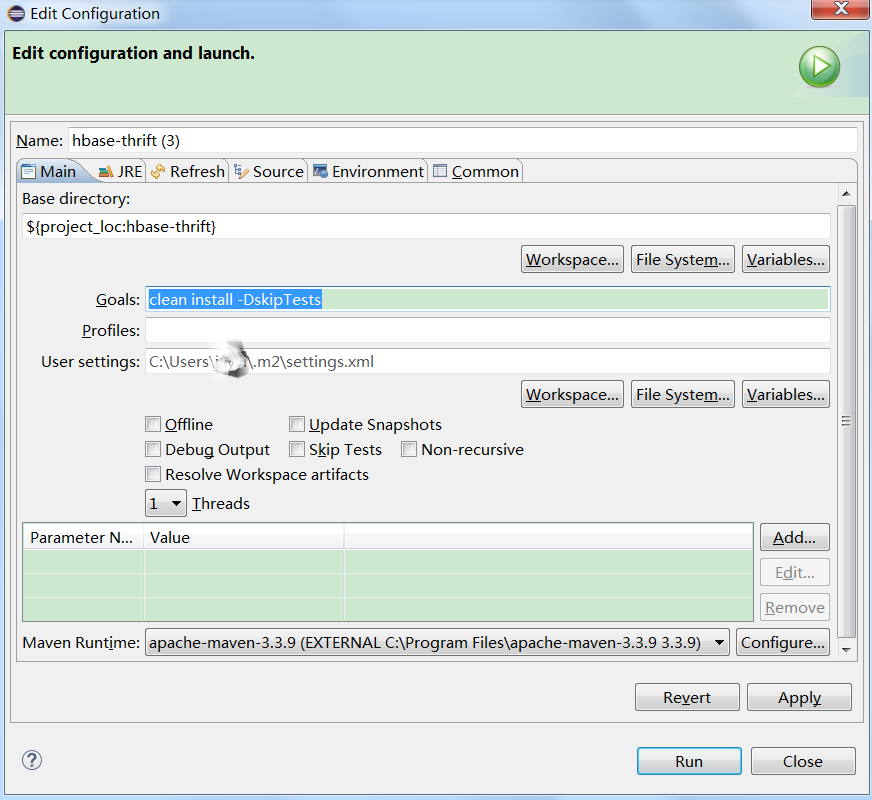Switch to the Refresh tab
Viewport: 872px width, 800px height.
pos(188,171)
